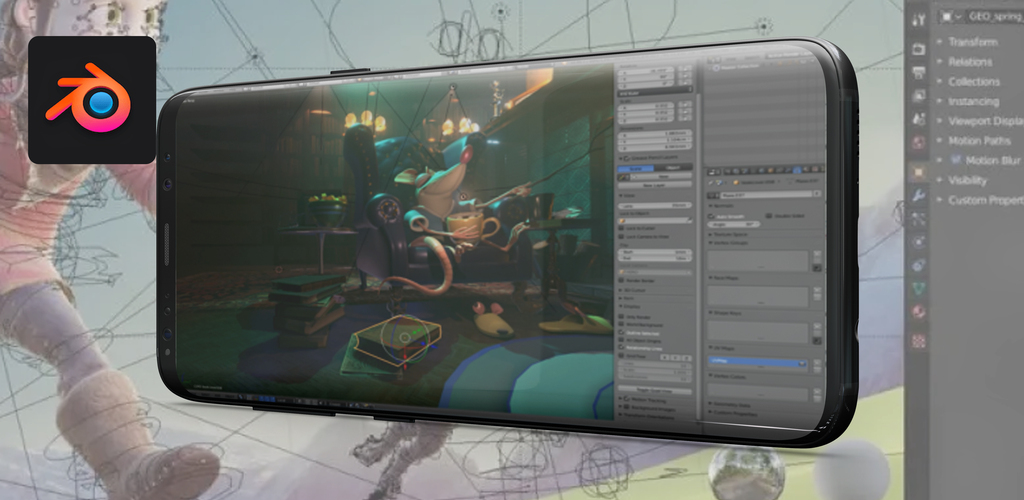Click New Layer button on phone screen
The width and height of the screenshot is (1024, 500).
coord(655,185)
